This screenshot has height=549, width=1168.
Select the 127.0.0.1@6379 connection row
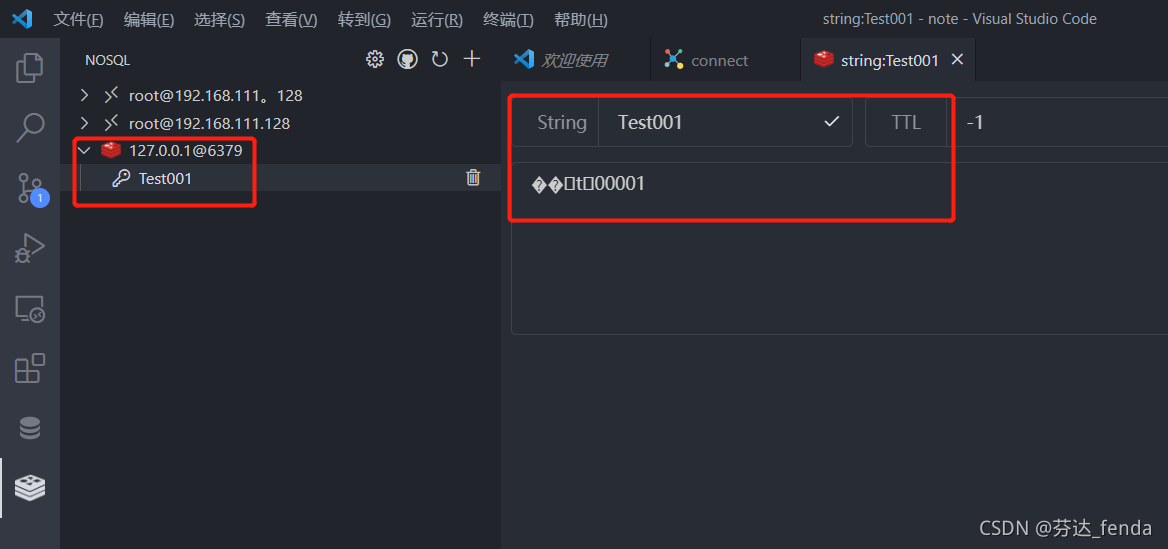[280, 150]
